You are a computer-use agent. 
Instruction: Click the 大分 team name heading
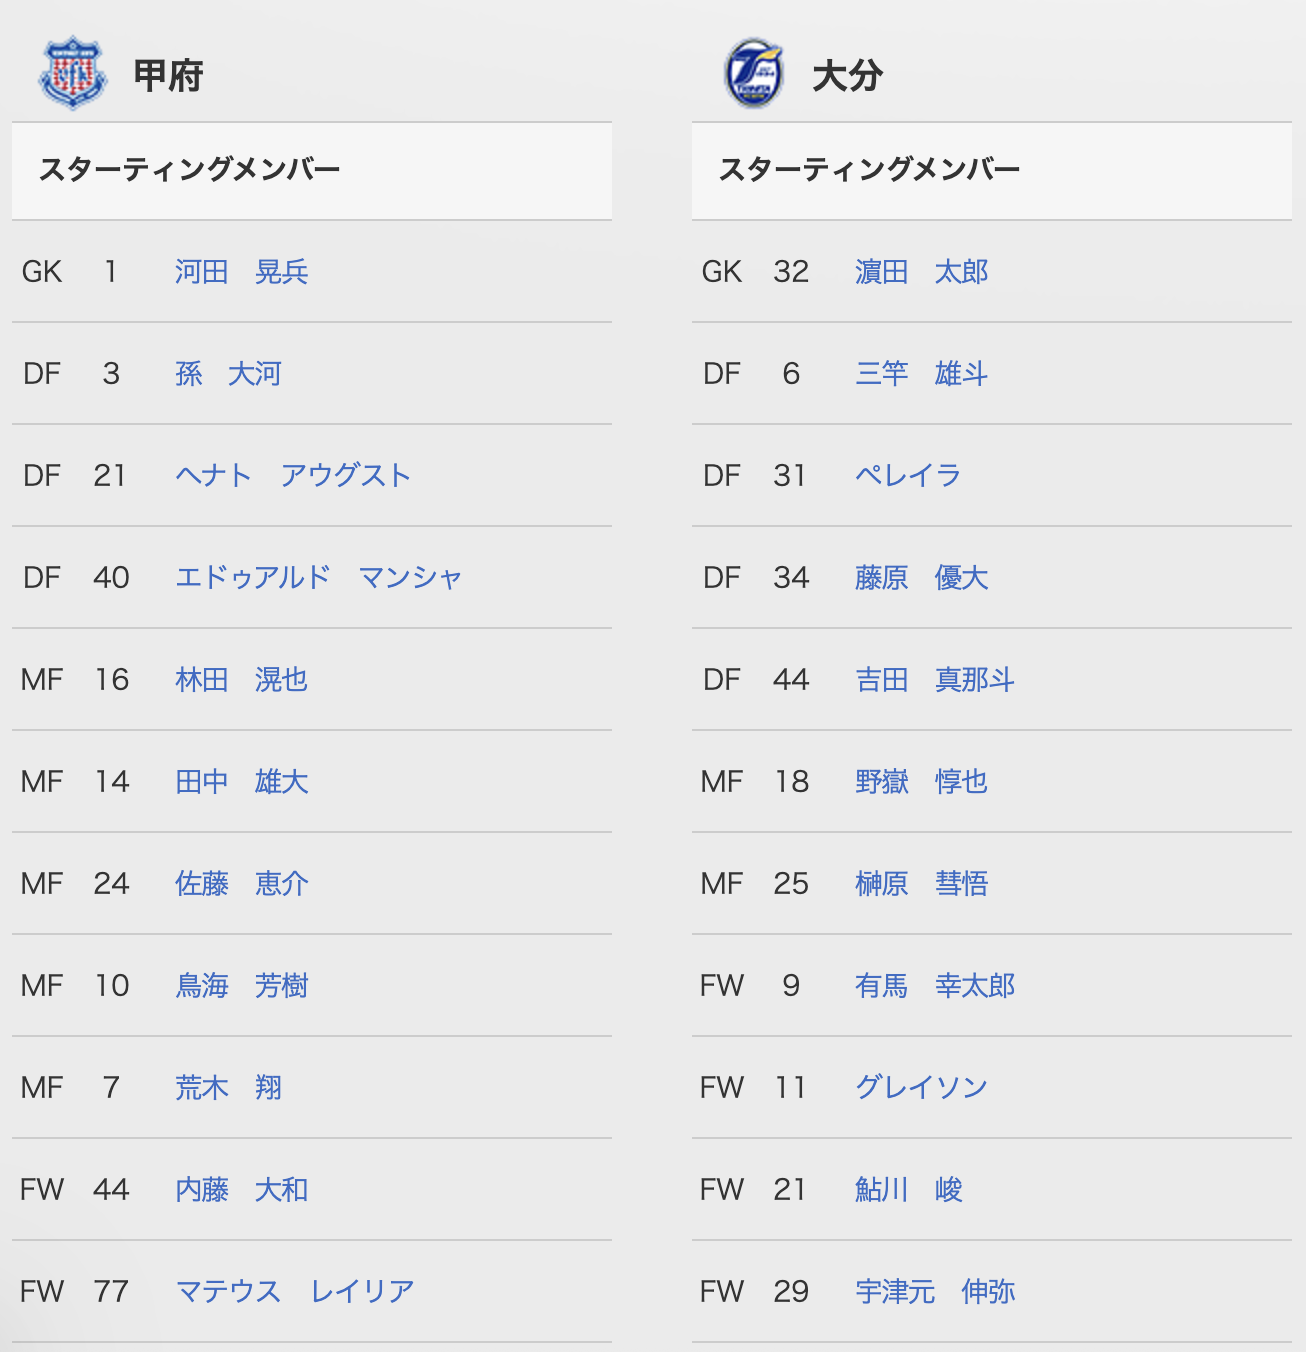coord(847,76)
